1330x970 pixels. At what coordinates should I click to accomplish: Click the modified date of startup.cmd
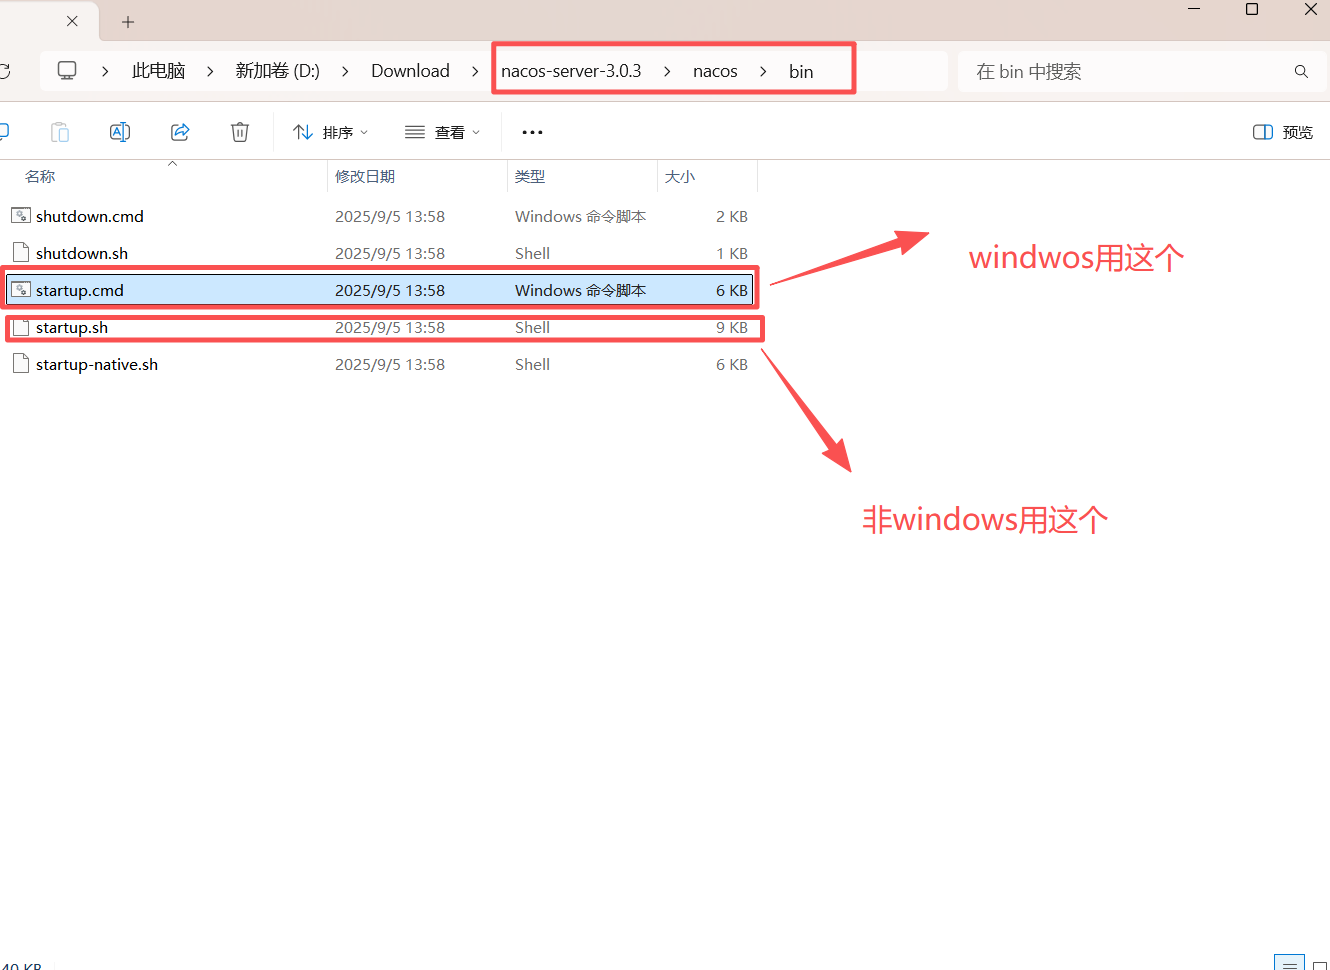(x=390, y=290)
